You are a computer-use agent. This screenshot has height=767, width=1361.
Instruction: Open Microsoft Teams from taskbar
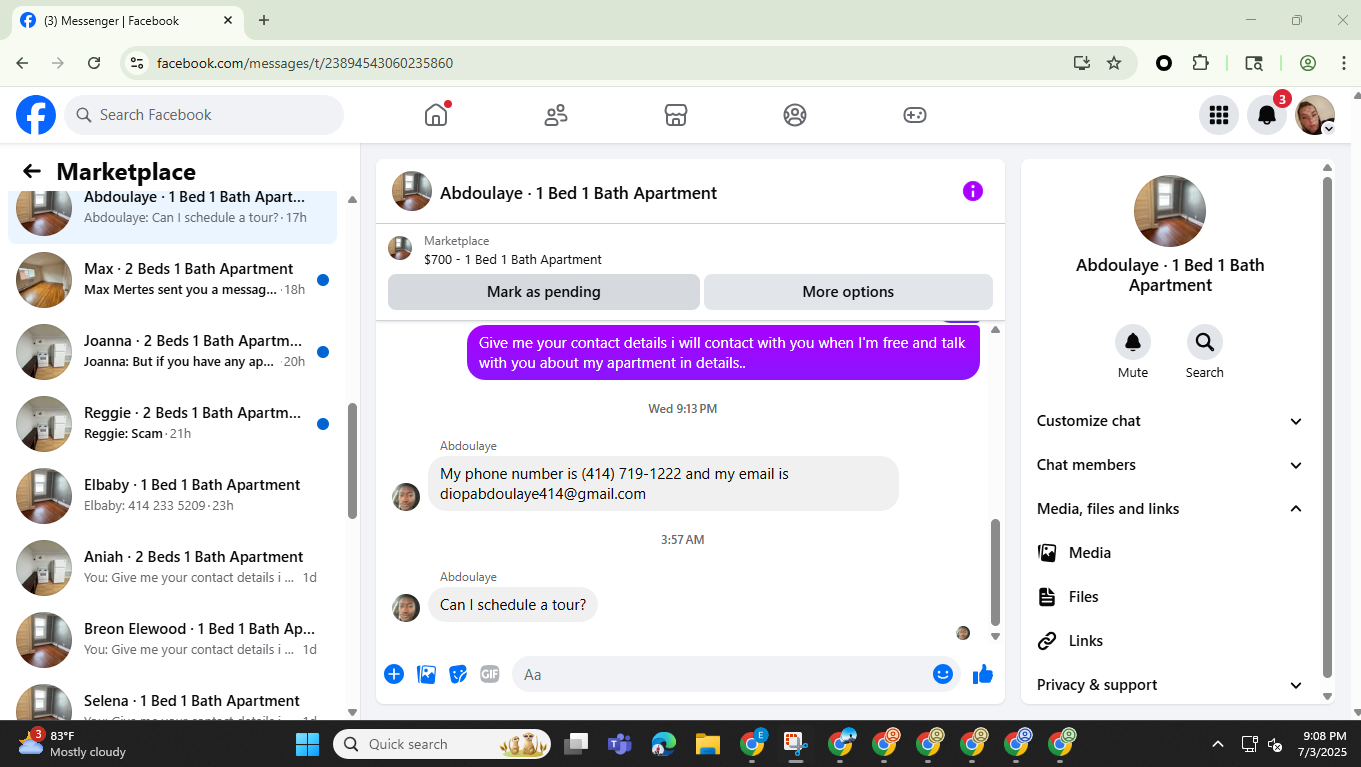(620, 744)
